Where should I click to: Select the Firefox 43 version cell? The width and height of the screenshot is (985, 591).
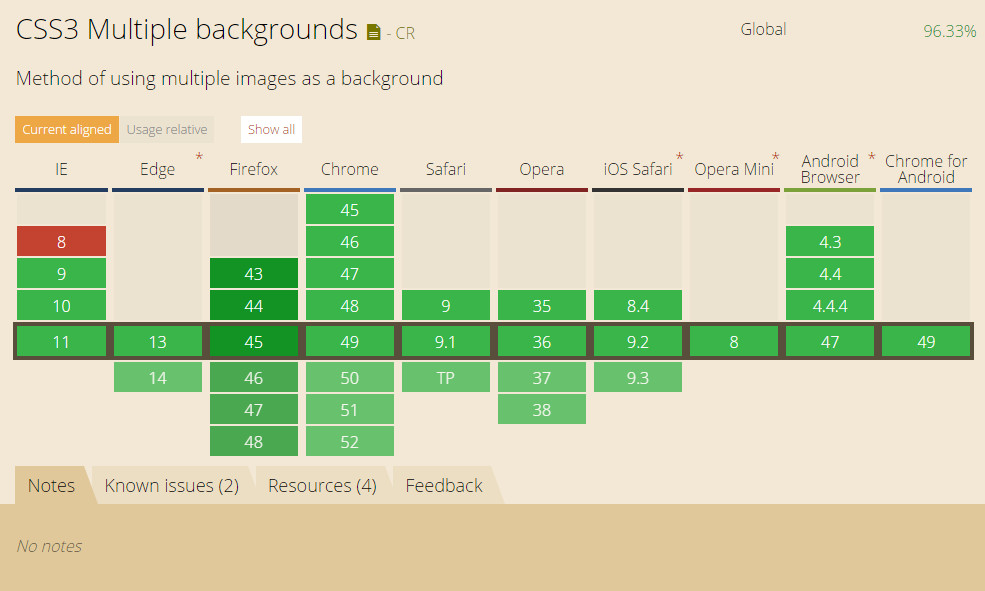[x=253, y=273]
